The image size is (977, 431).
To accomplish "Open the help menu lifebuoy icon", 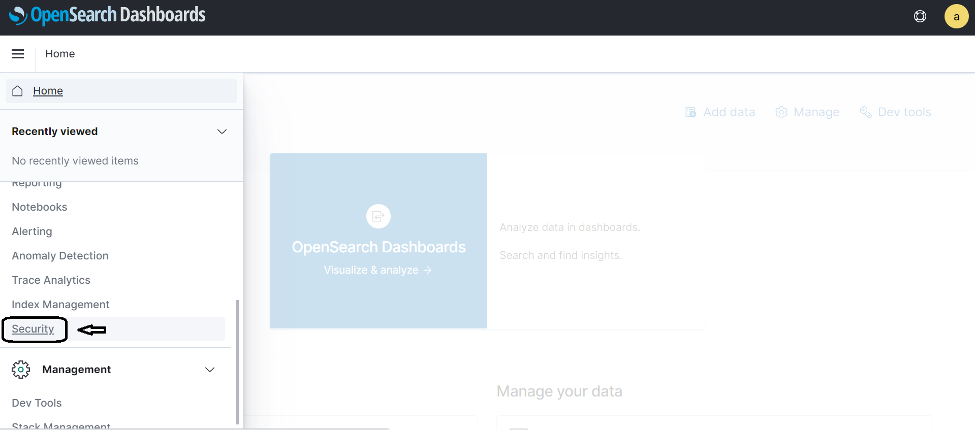I will point(920,17).
